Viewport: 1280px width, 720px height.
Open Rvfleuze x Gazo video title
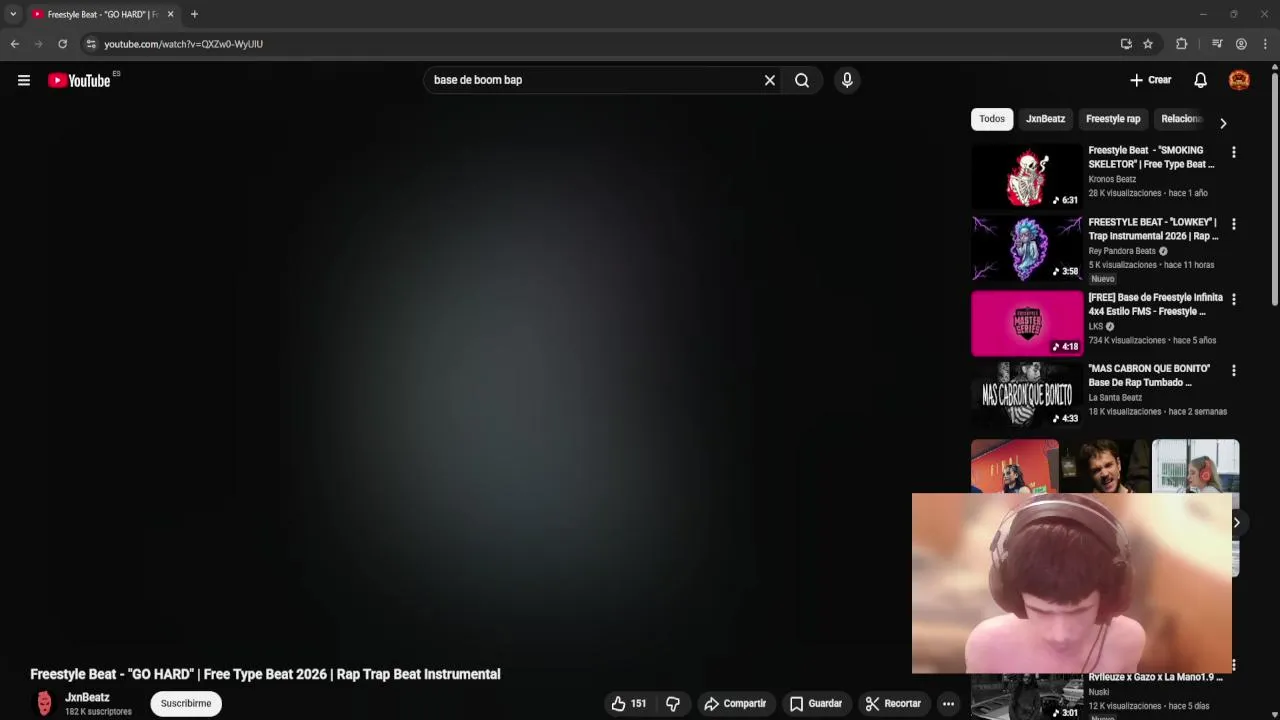(1155, 677)
